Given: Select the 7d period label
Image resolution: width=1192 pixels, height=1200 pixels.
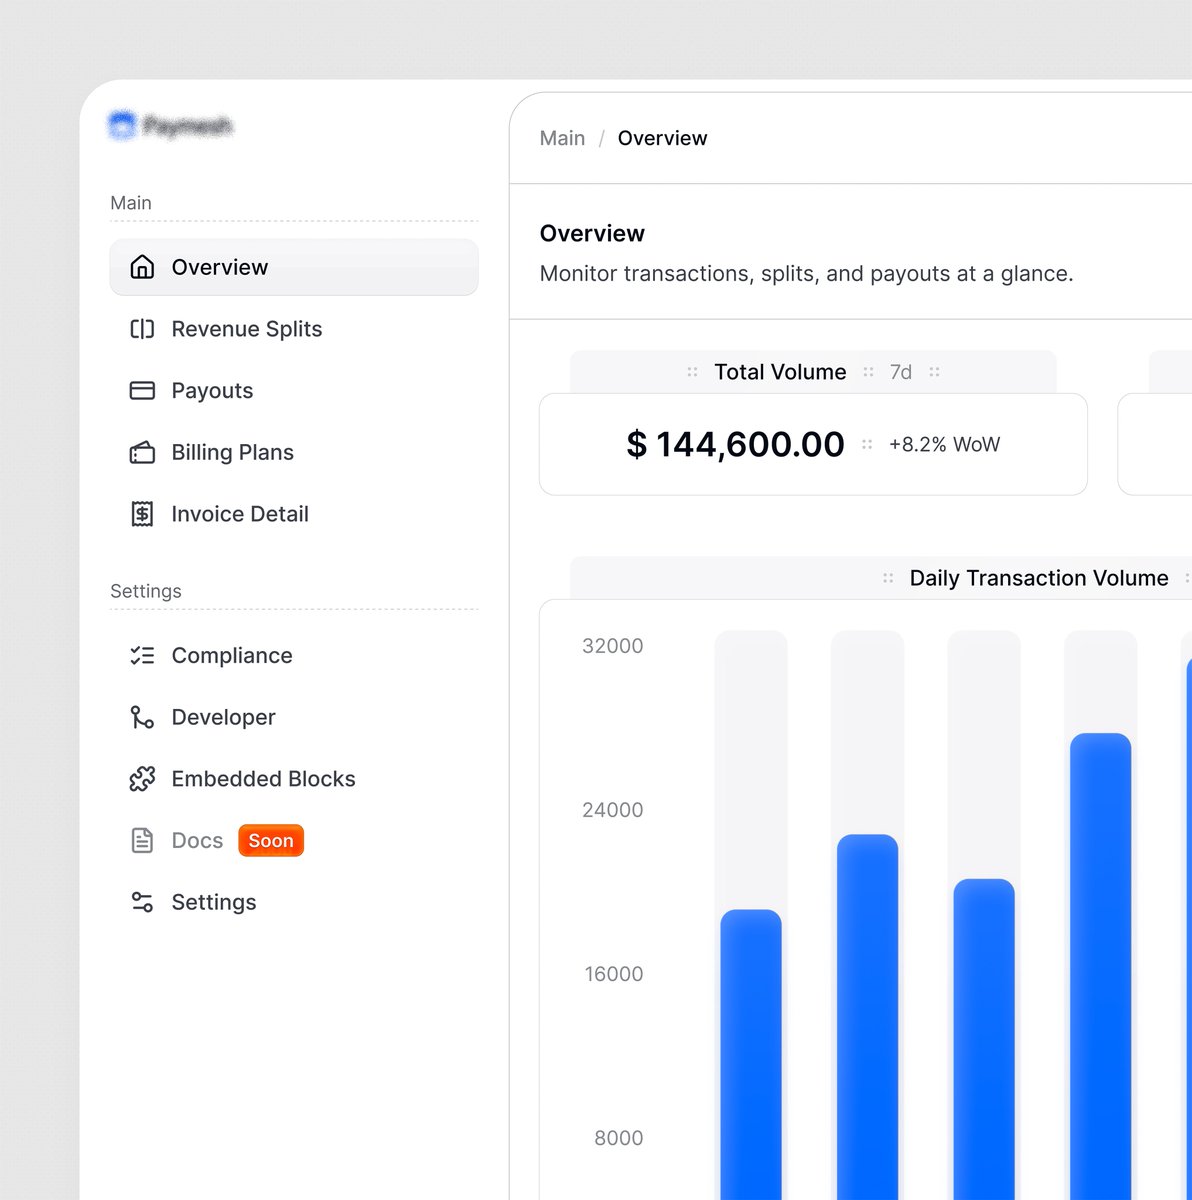Looking at the screenshot, I should (901, 372).
